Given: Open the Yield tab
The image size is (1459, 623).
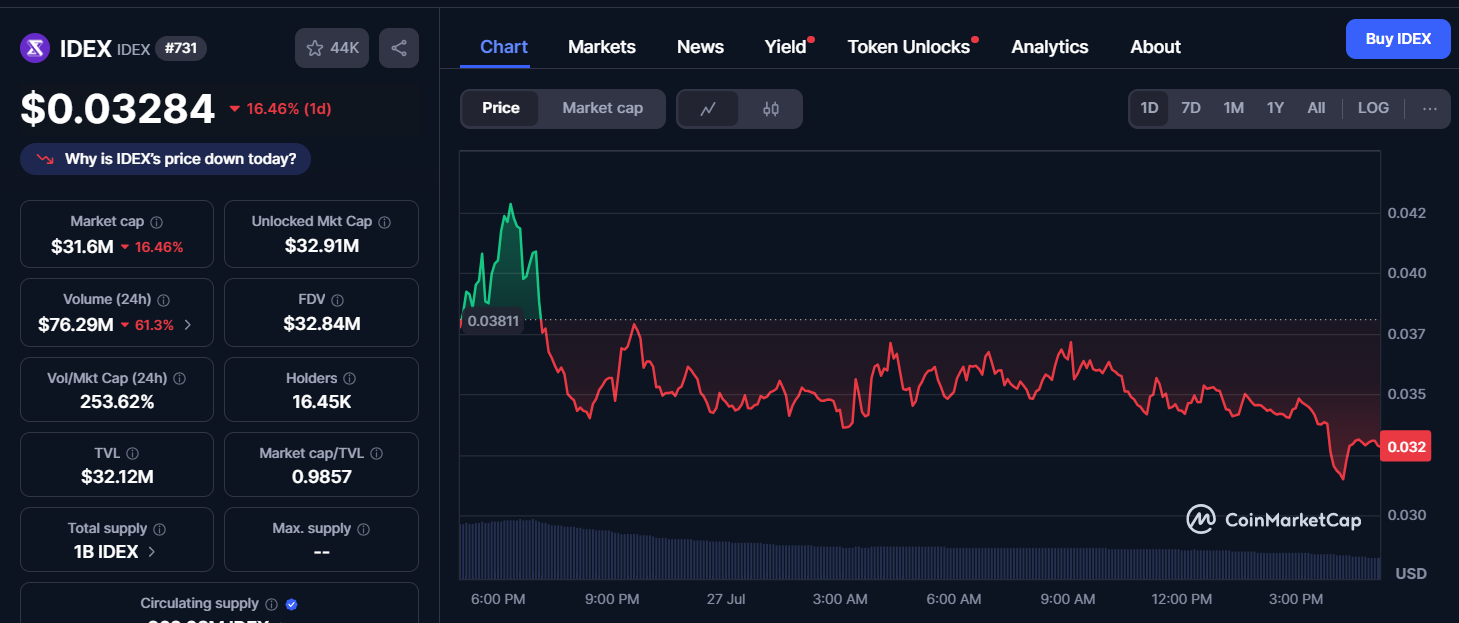Looking at the screenshot, I should coord(786,47).
